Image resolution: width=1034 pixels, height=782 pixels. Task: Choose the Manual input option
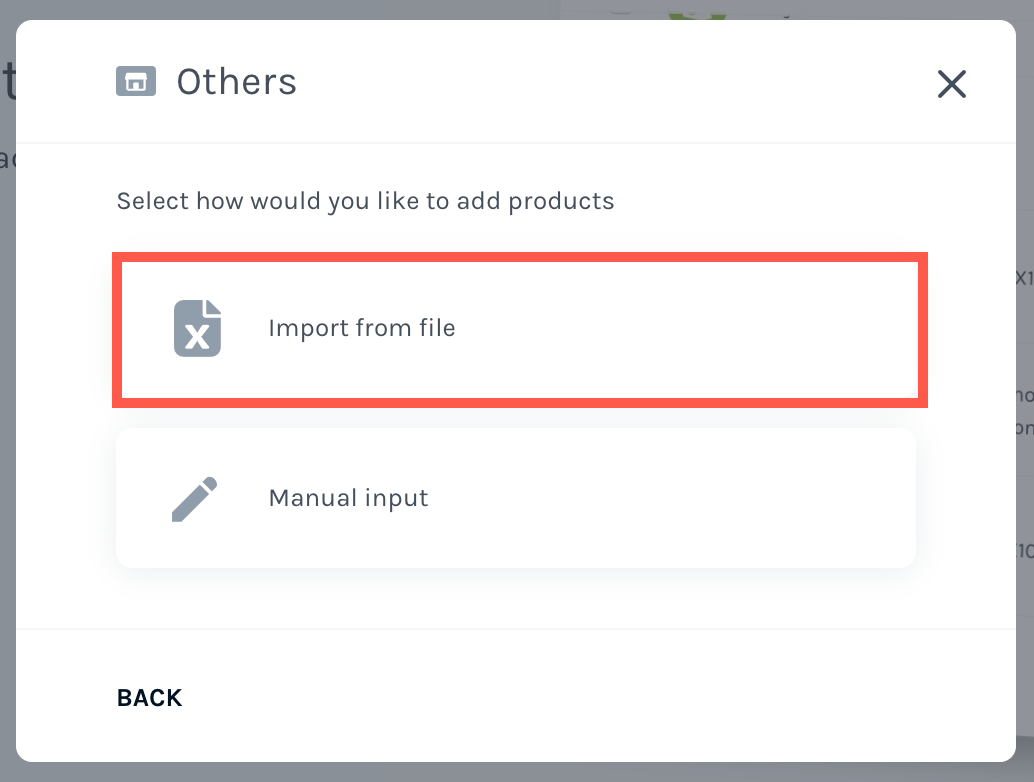516,498
